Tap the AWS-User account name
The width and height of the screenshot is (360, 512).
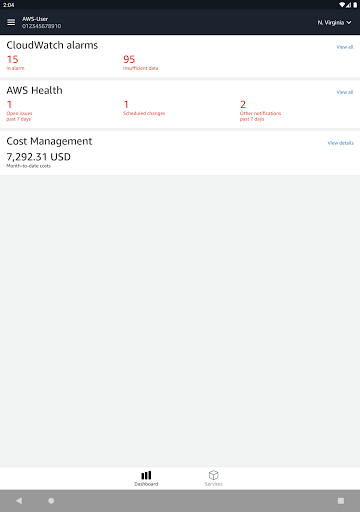[35, 19]
